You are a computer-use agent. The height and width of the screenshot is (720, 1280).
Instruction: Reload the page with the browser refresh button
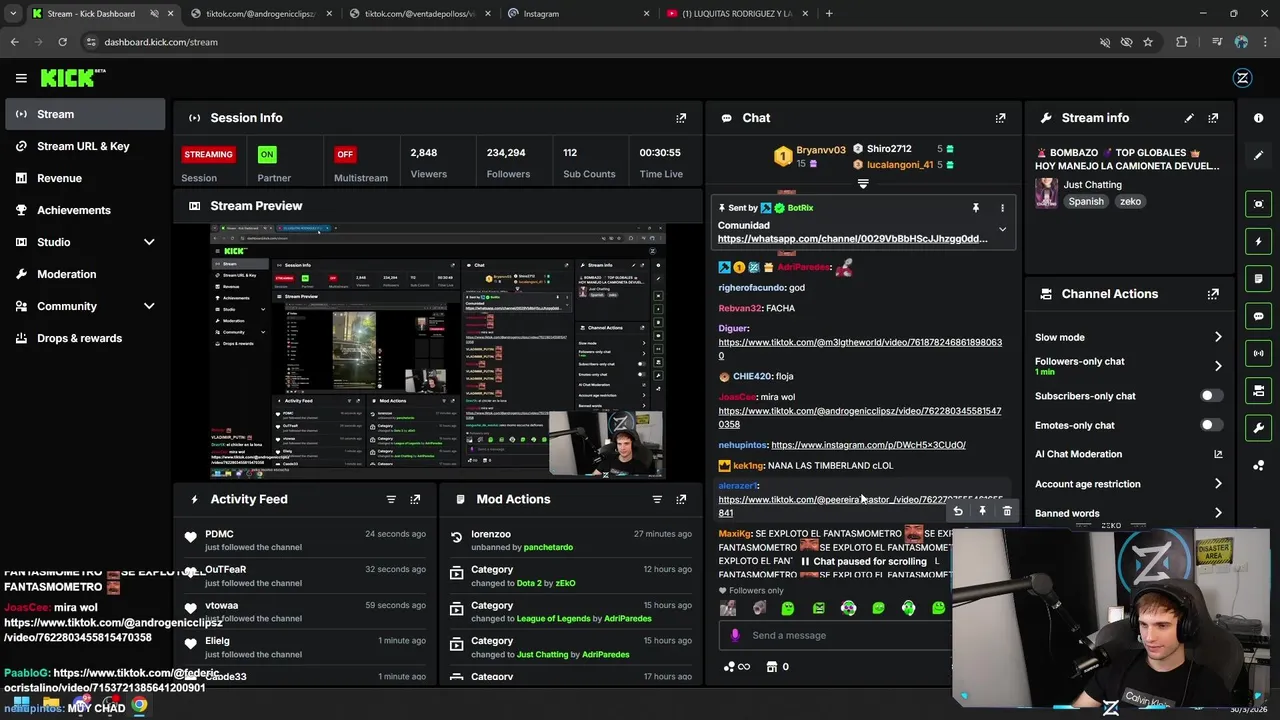(x=62, y=42)
